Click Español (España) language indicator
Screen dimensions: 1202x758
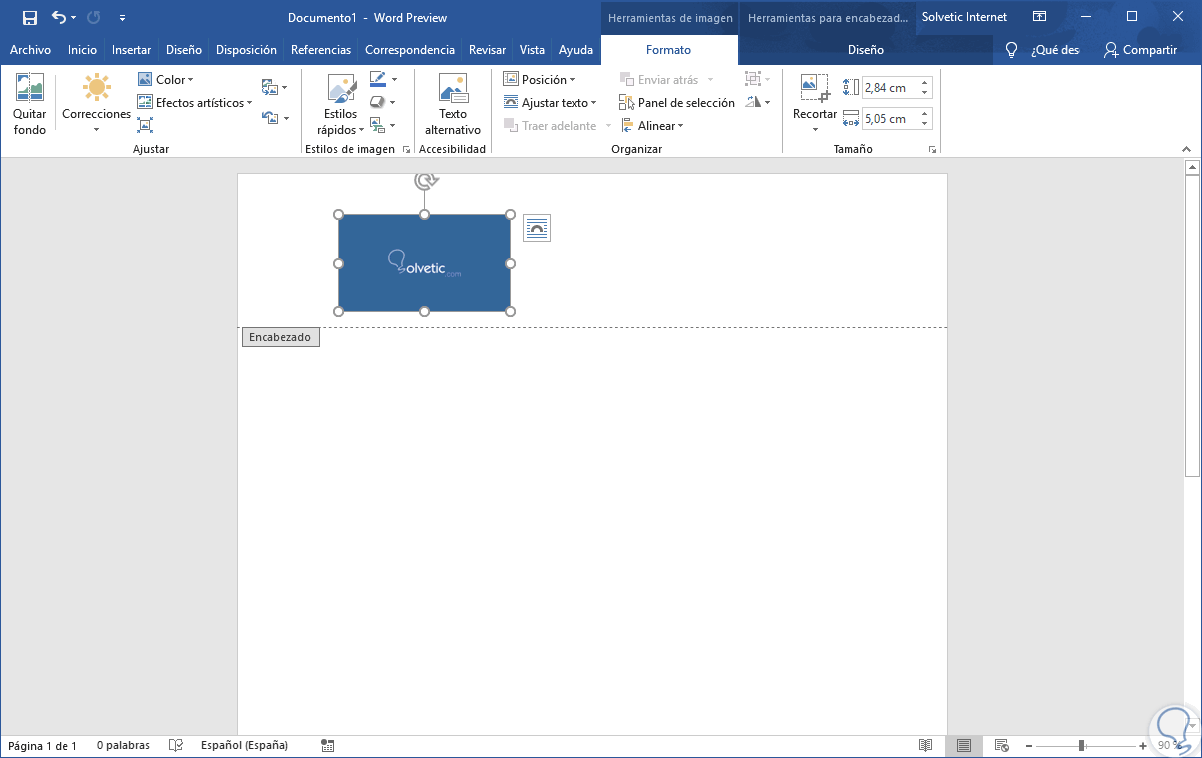244,746
